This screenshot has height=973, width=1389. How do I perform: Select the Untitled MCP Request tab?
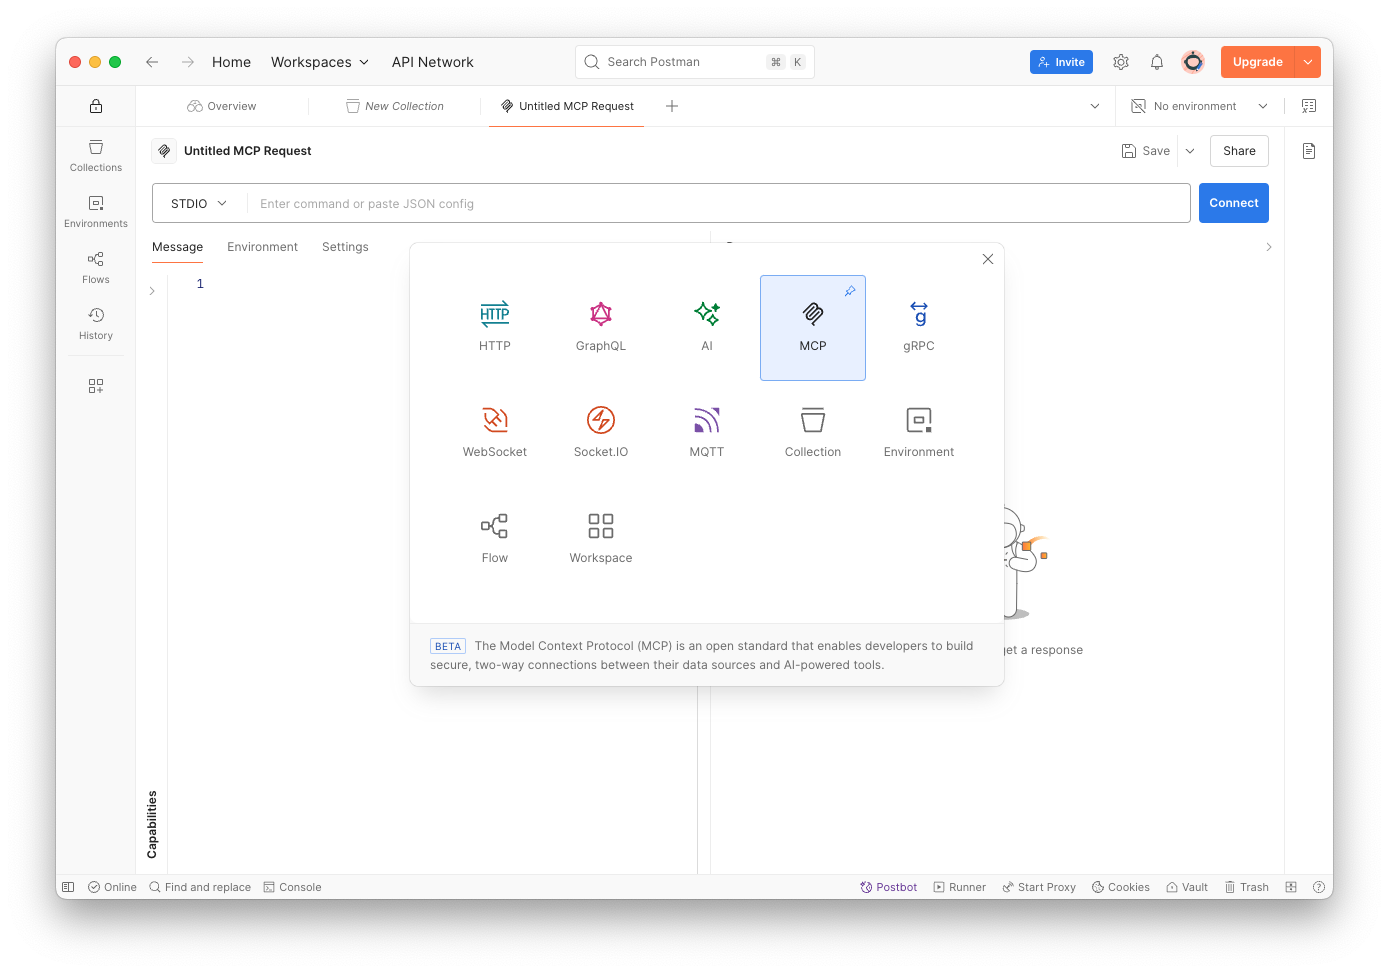(567, 106)
